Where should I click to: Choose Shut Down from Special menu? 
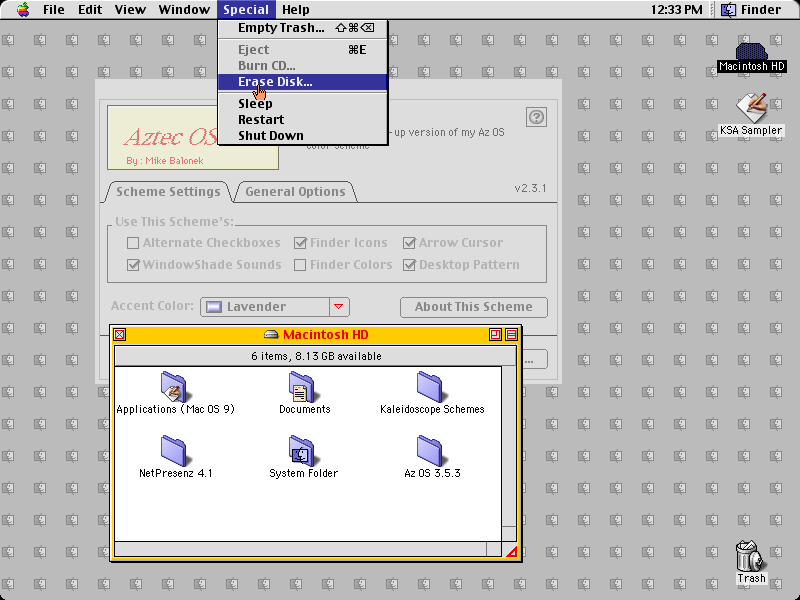click(x=303, y=136)
